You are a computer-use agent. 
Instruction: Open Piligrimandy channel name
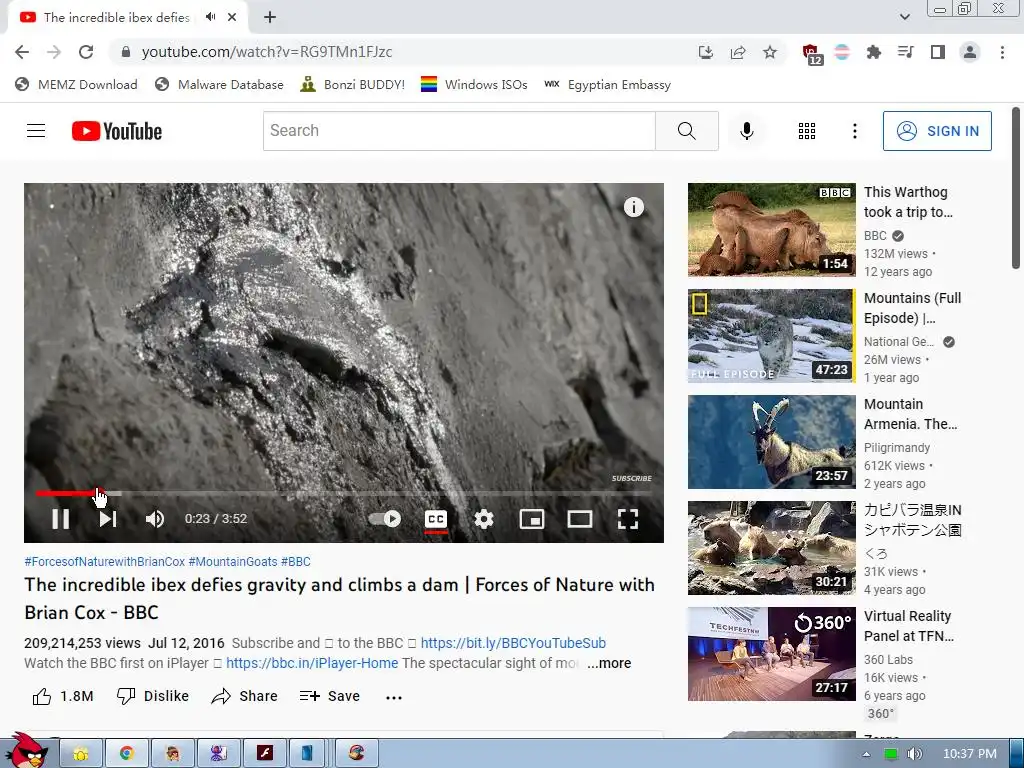coord(897,447)
